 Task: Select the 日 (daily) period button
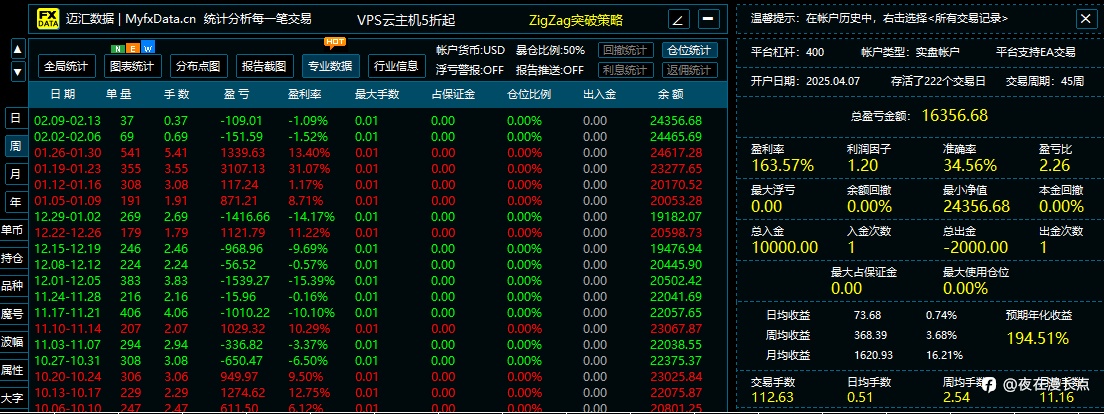(x=15, y=118)
